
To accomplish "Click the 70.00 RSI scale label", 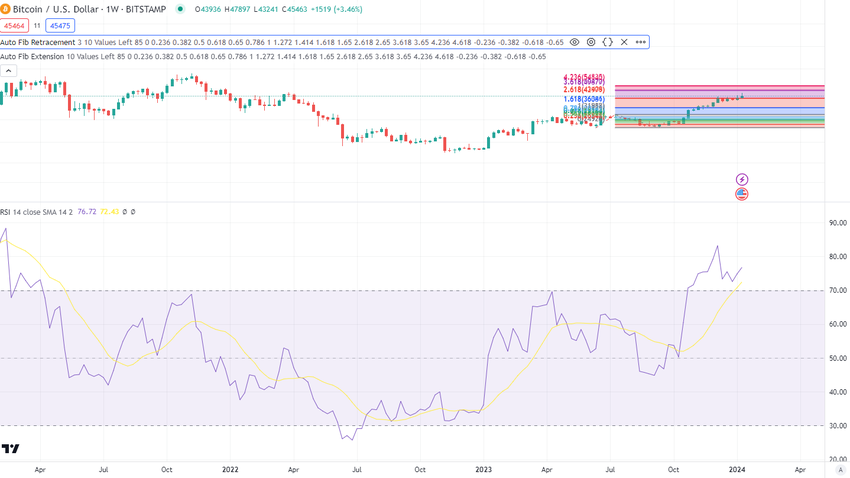I will coord(838,290).
